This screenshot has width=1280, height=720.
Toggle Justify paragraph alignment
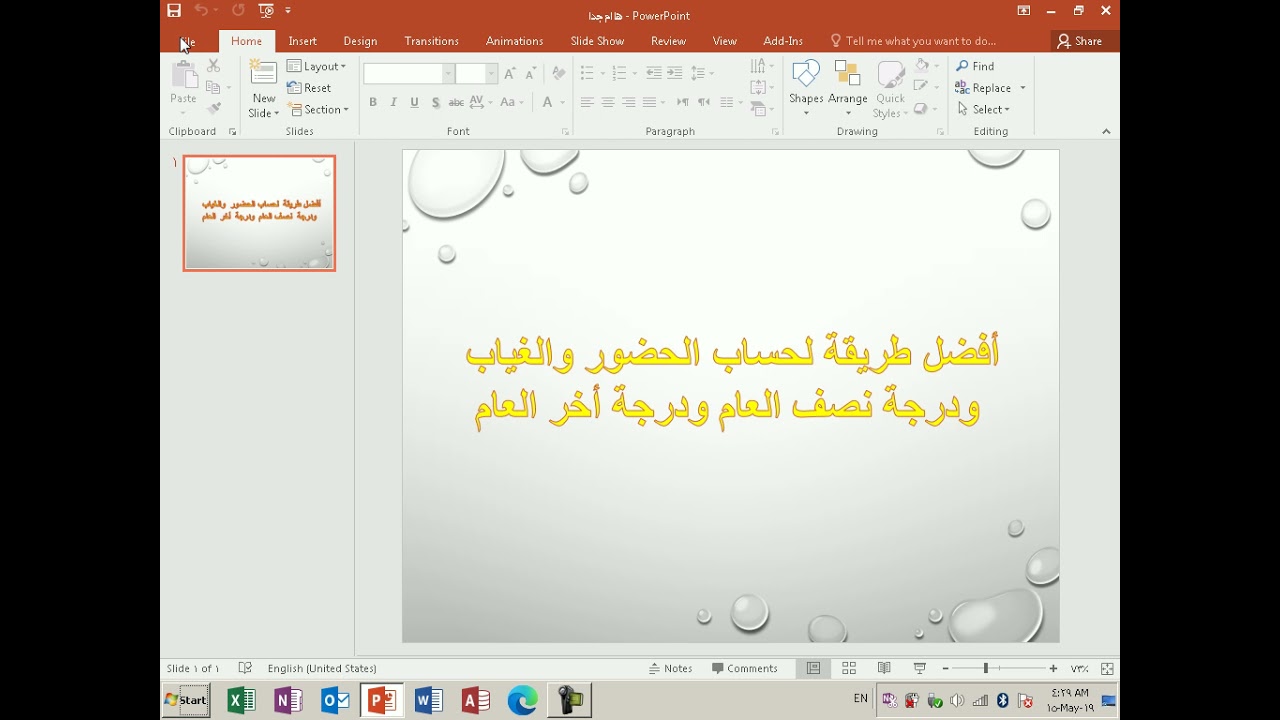tap(649, 102)
